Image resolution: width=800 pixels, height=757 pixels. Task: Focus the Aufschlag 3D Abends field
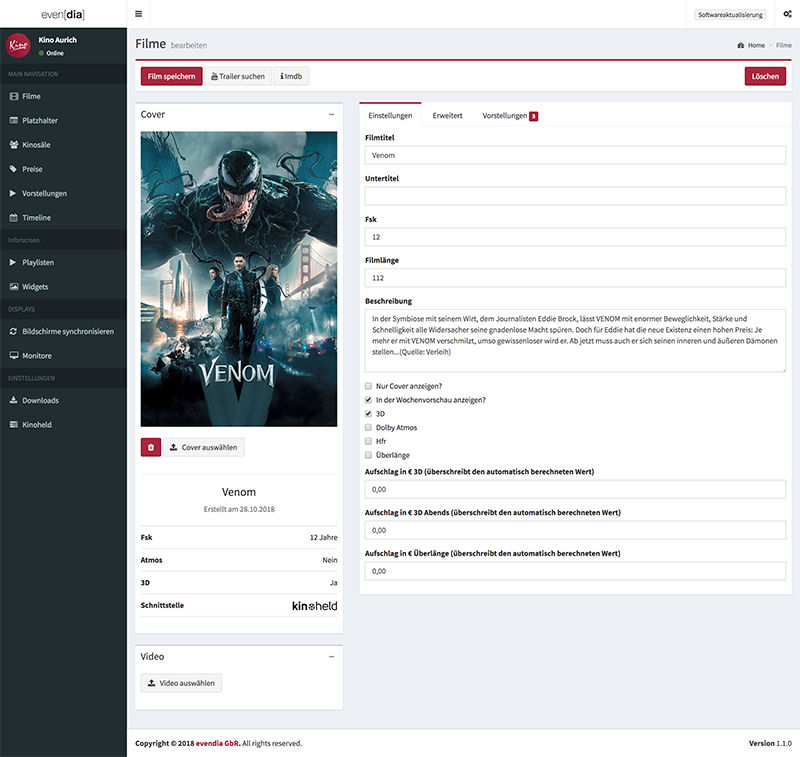(x=575, y=530)
